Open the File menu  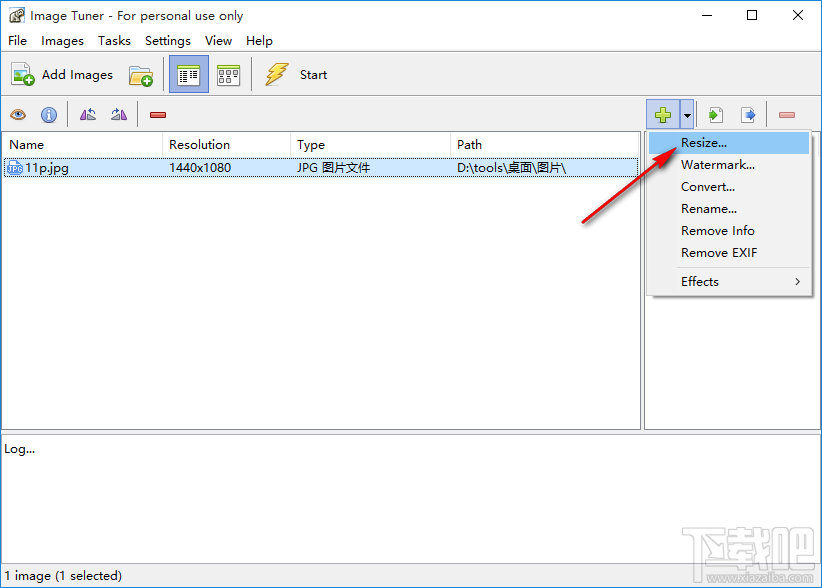(17, 41)
